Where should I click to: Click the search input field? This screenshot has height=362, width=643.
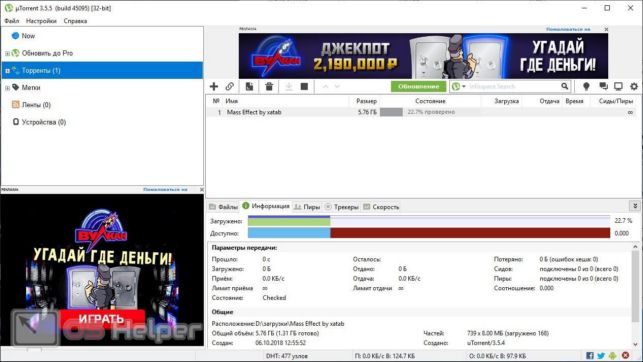pos(513,87)
